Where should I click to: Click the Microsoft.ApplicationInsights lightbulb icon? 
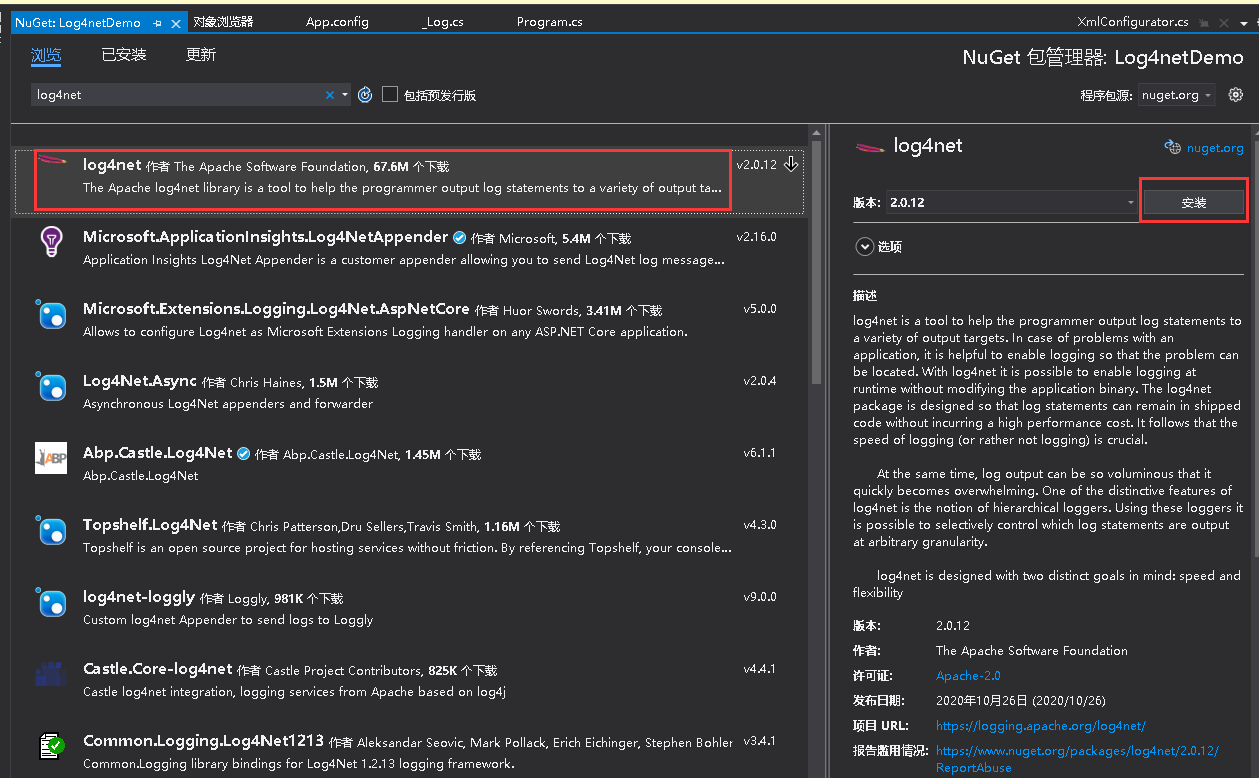51,242
